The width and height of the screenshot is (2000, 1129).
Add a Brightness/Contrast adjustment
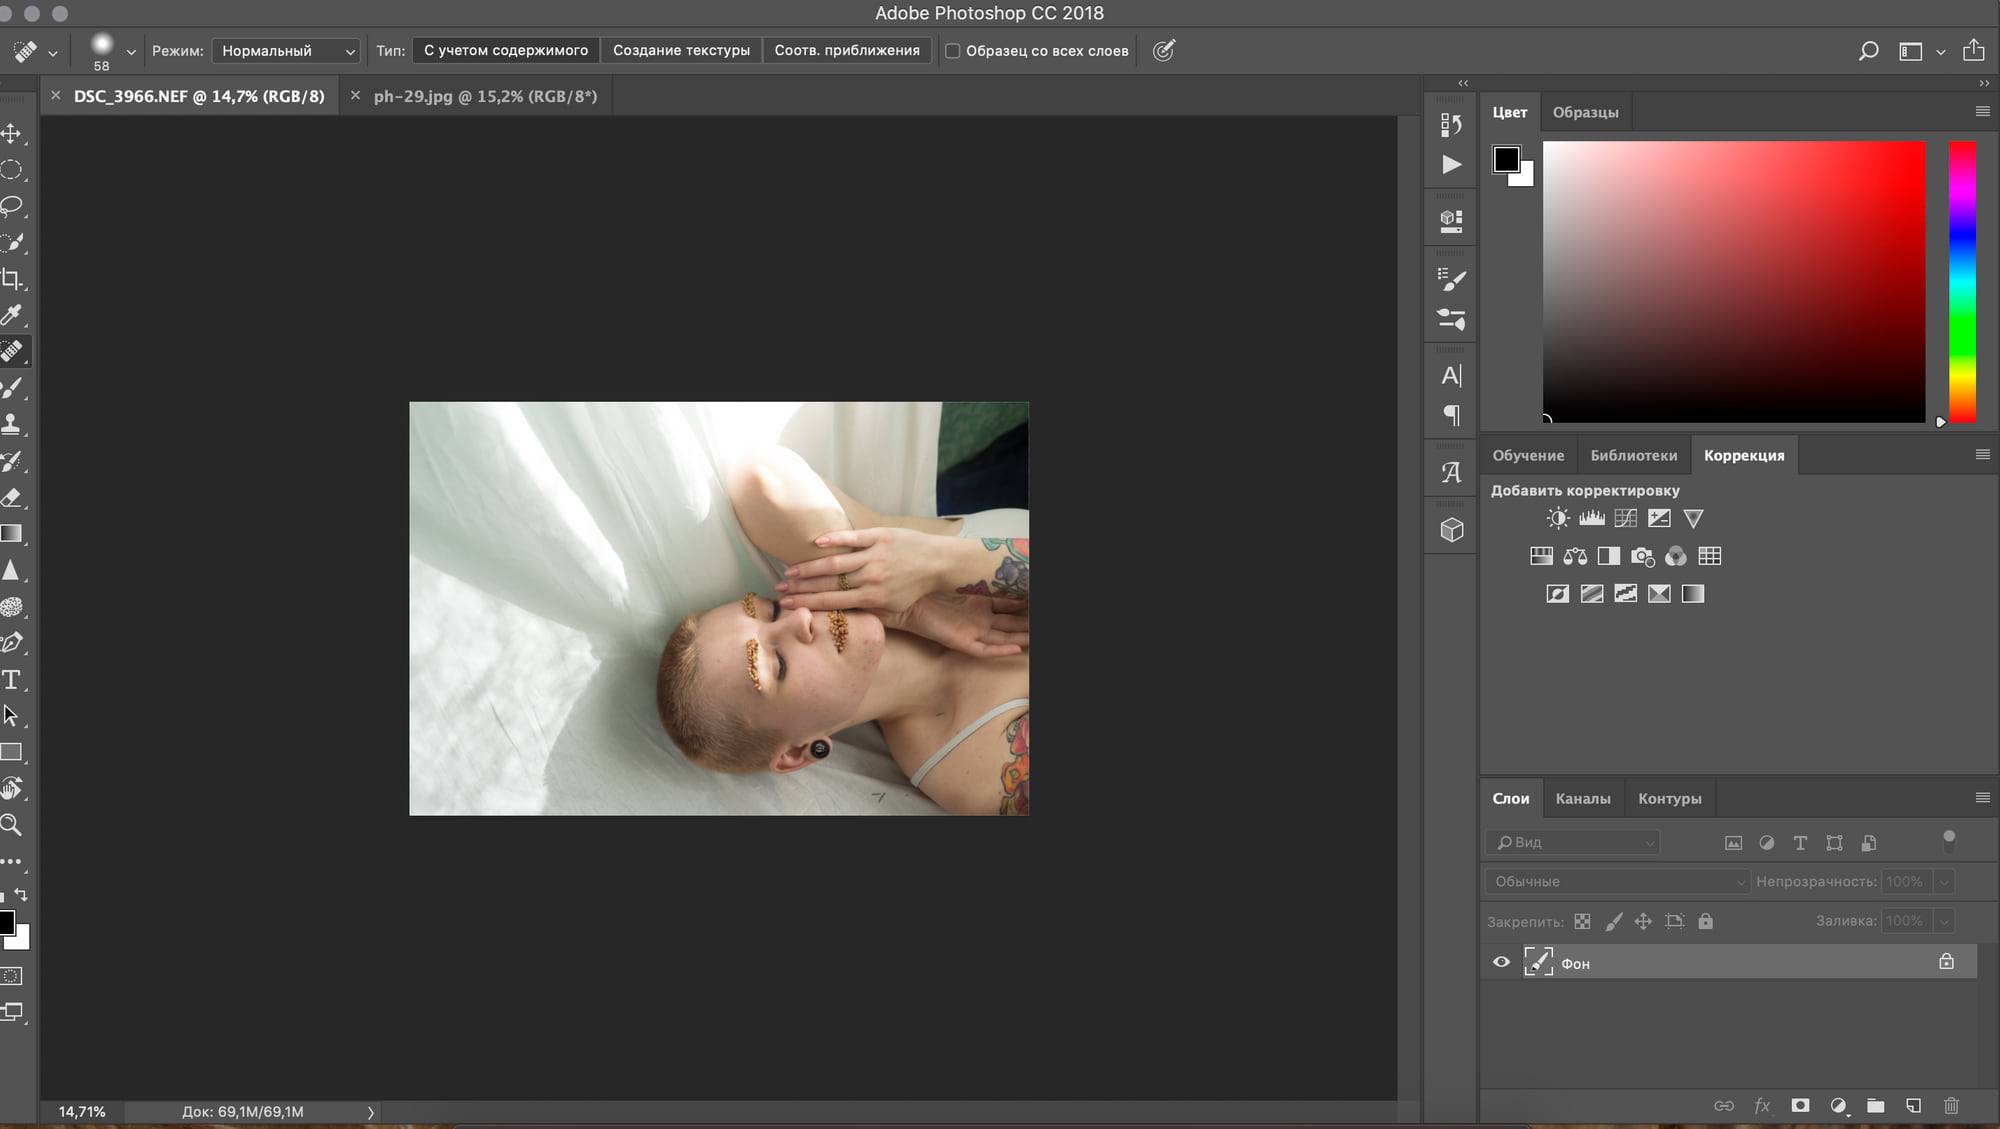(x=1557, y=518)
